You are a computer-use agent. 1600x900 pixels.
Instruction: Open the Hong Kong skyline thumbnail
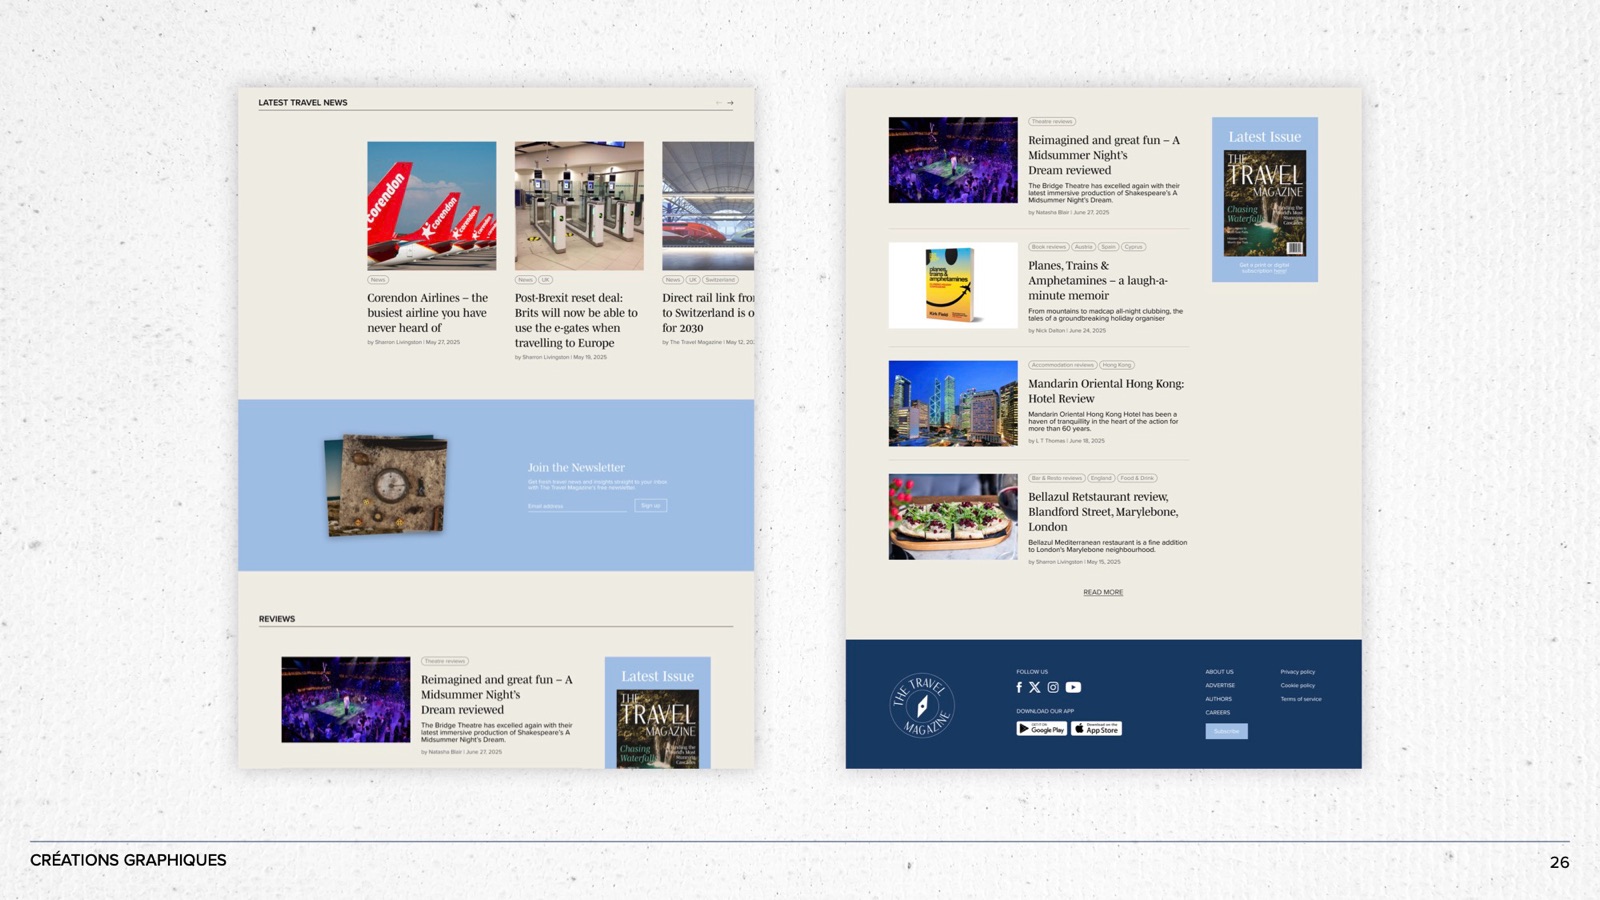click(953, 403)
